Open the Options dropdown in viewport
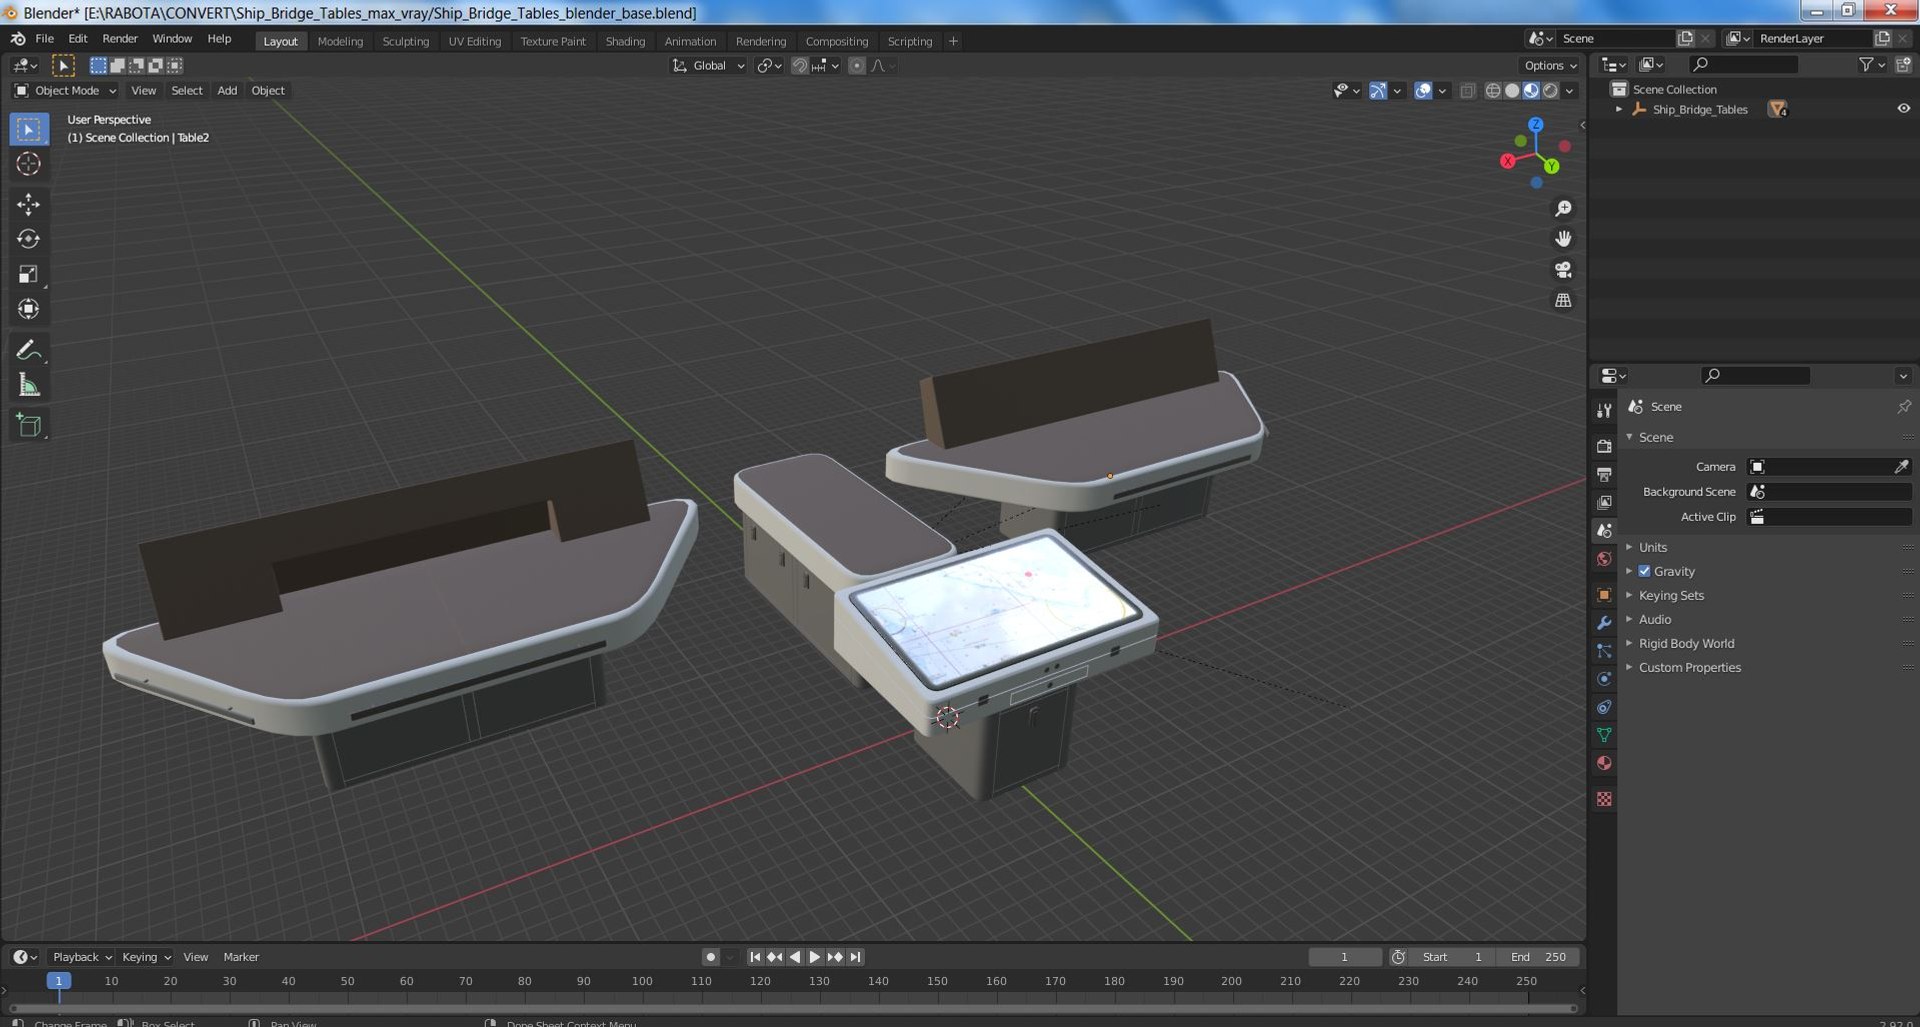Image resolution: width=1920 pixels, height=1027 pixels. (x=1551, y=66)
